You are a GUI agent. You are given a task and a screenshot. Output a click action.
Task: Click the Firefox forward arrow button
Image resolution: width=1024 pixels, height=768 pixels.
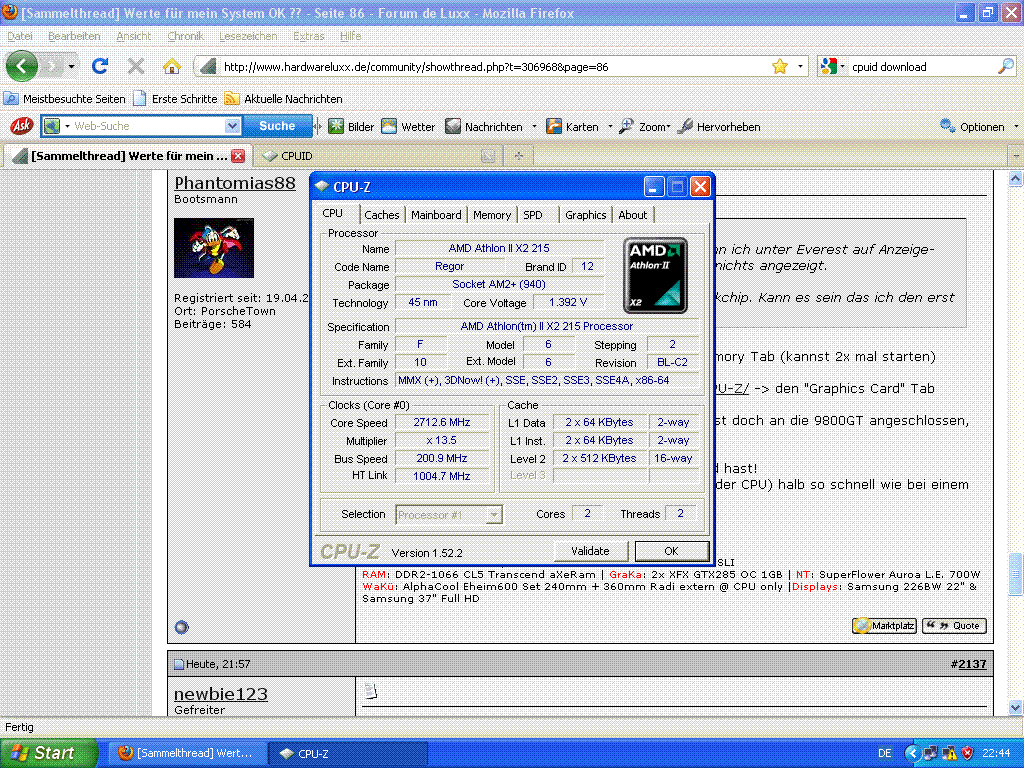52,66
